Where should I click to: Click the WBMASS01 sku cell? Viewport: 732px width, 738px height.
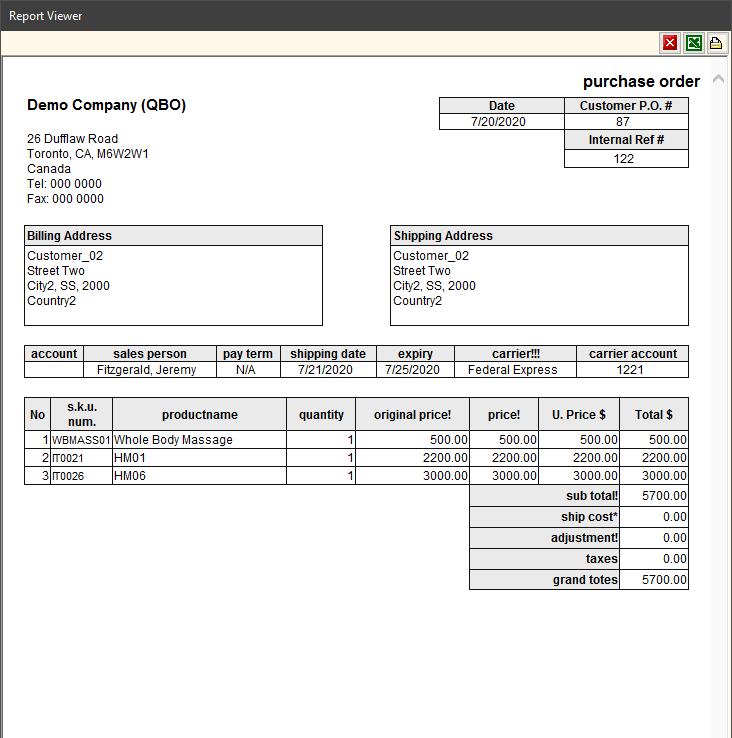[81, 440]
